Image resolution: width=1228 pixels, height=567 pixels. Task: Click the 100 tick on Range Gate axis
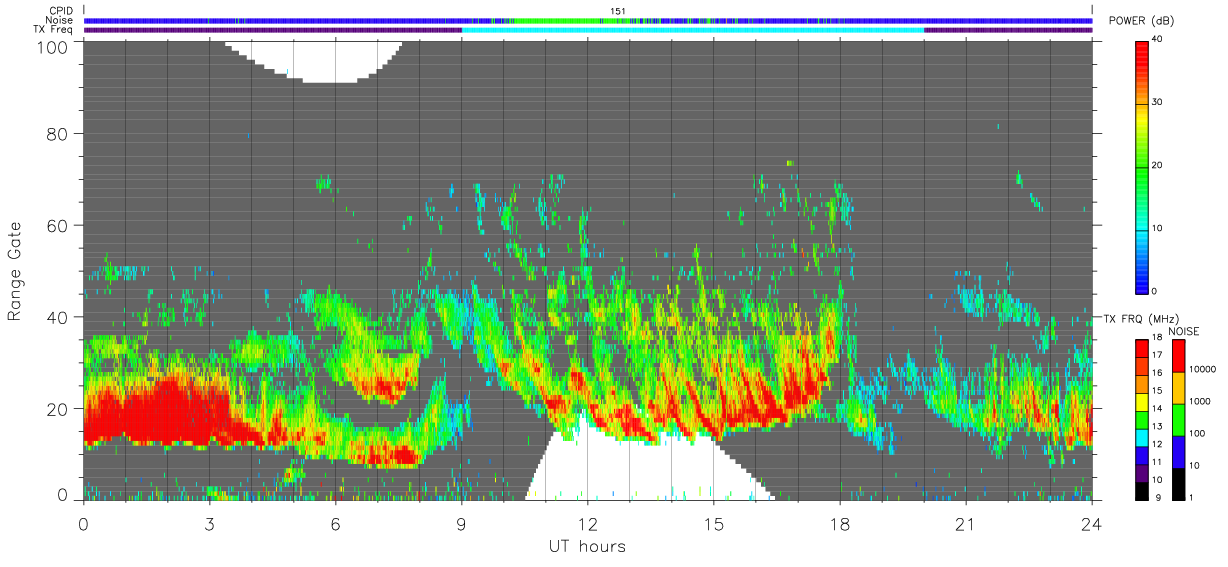tap(52, 46)
